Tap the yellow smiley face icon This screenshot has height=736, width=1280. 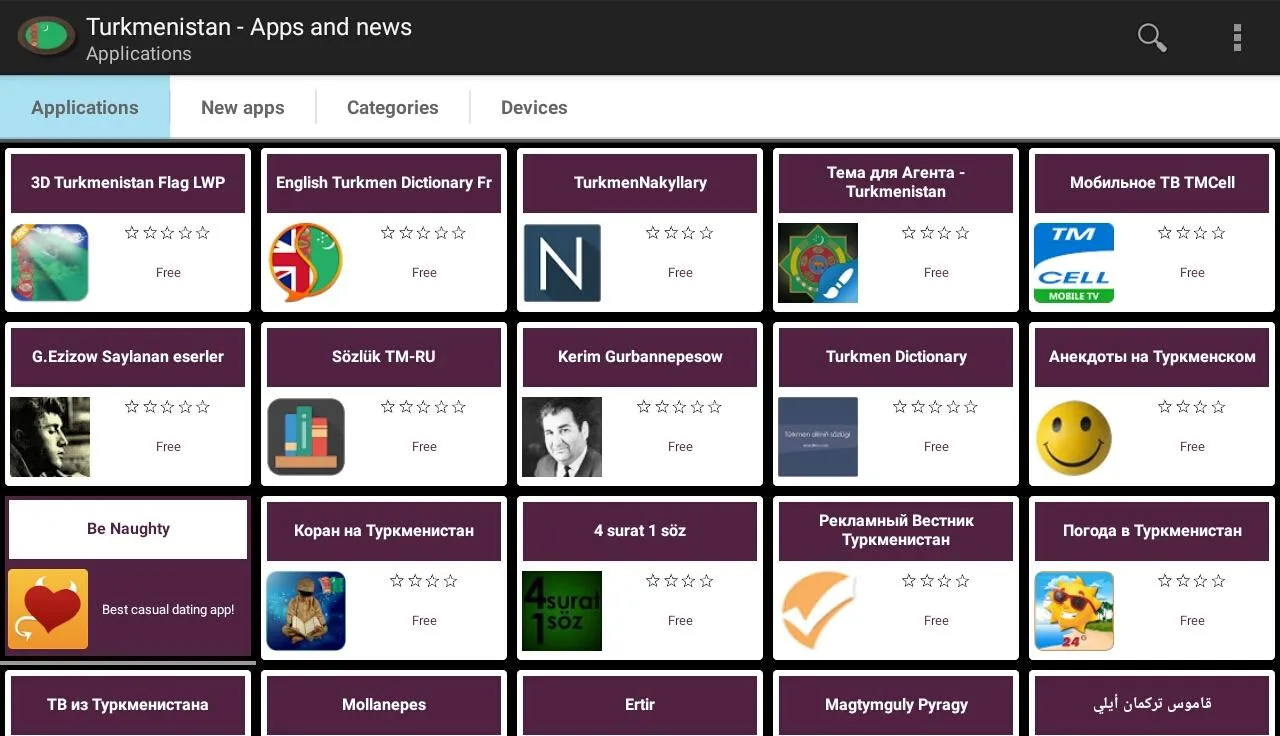(x=1074, y=437)
